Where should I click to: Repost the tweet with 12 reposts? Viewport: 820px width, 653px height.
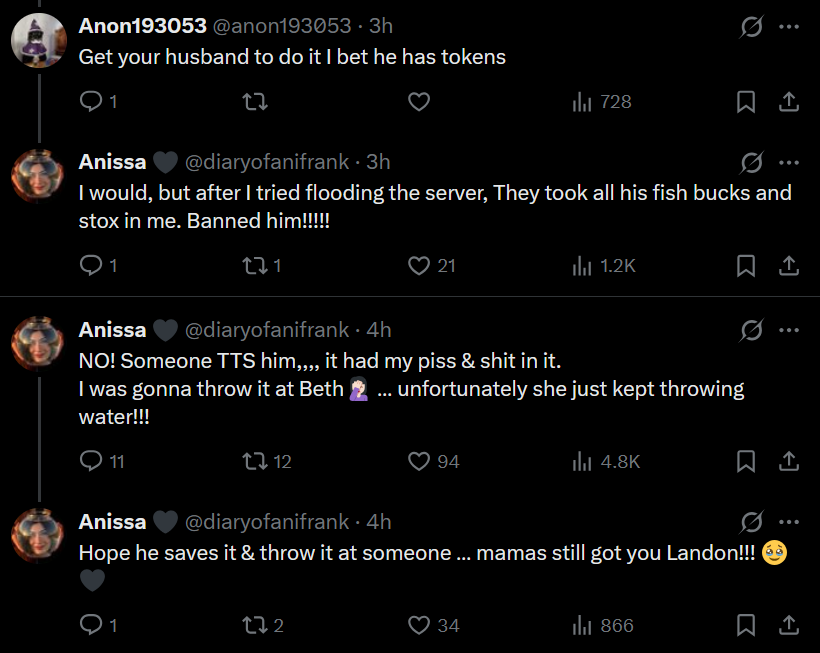pos(256,461)
